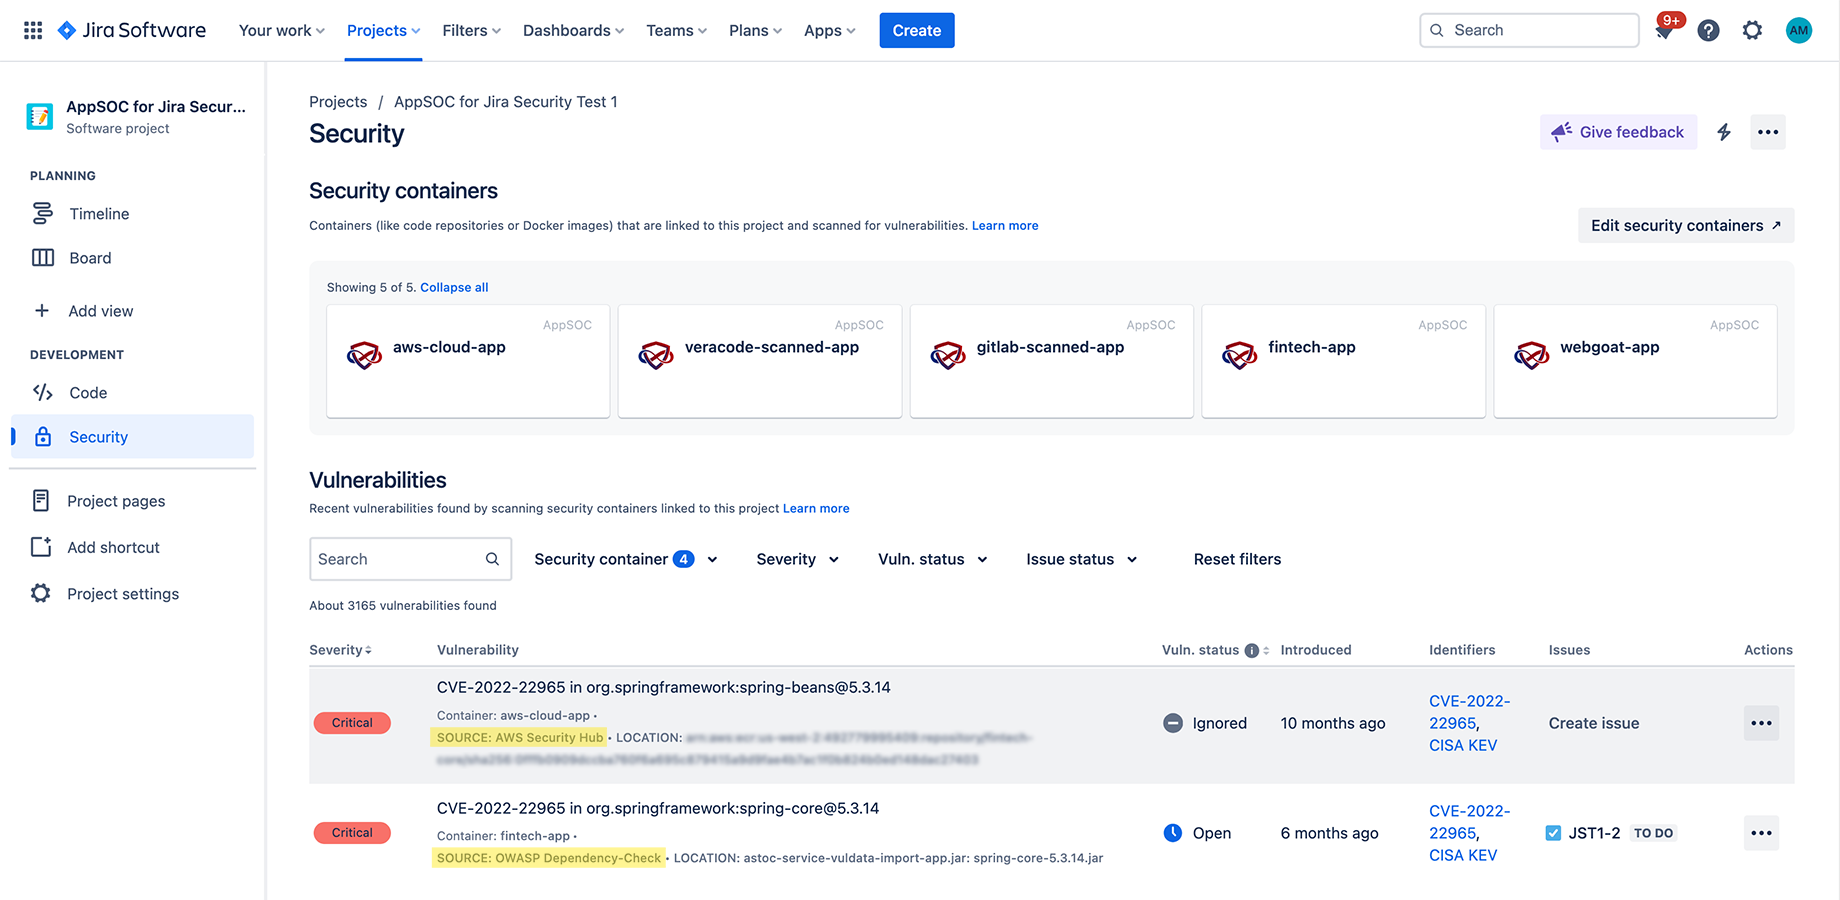This screenshot has height=900, width=1840.
Task: Click Collapse all link
Action: [454, 287]
